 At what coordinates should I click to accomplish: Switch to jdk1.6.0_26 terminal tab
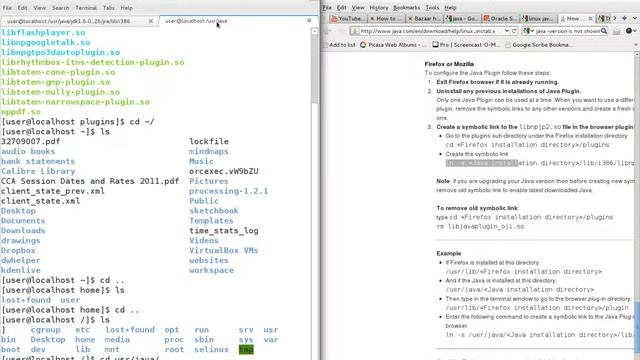(x=78, y=21)
